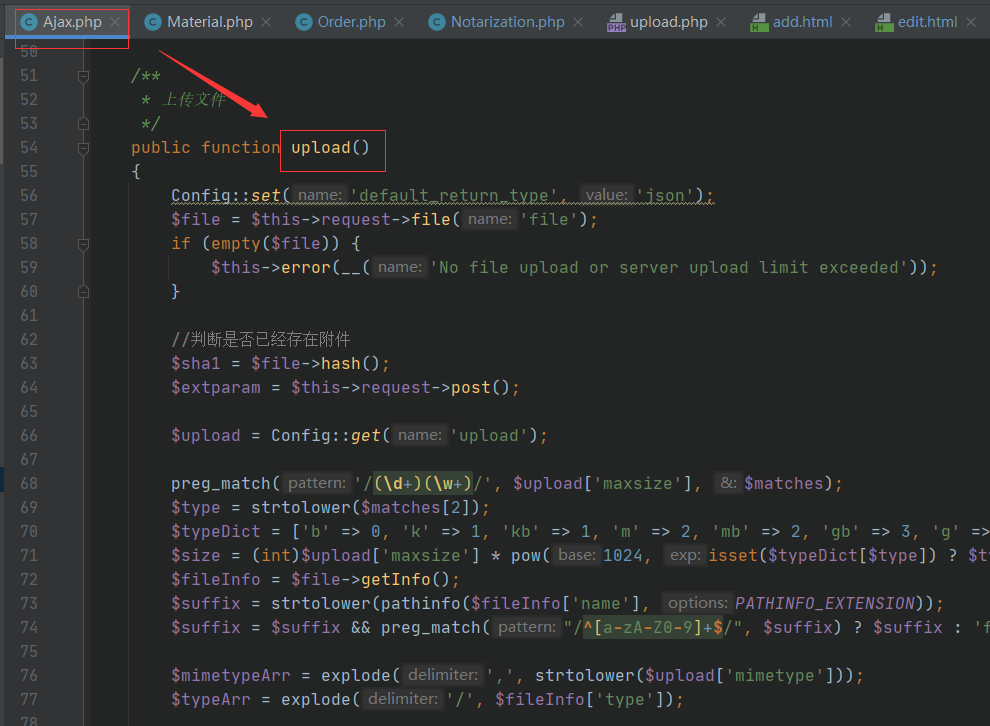
Task: Toggle the comment end fold marker at line 53
Action: (83, 124)
